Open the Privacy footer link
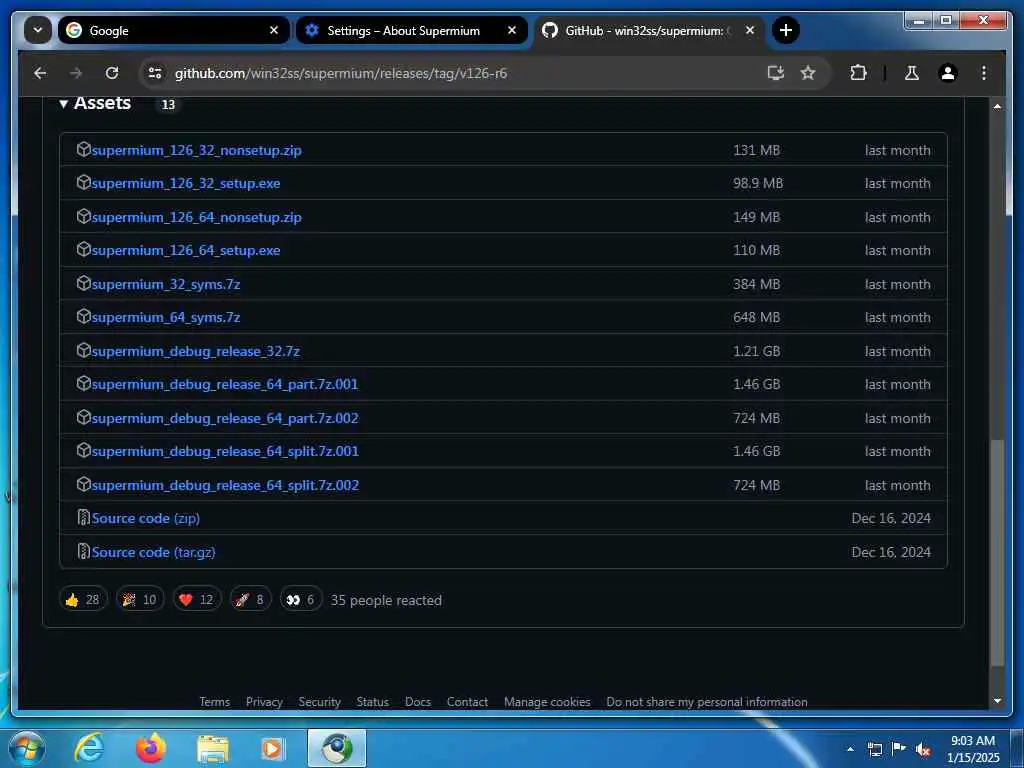 click(x=264, y=701)
